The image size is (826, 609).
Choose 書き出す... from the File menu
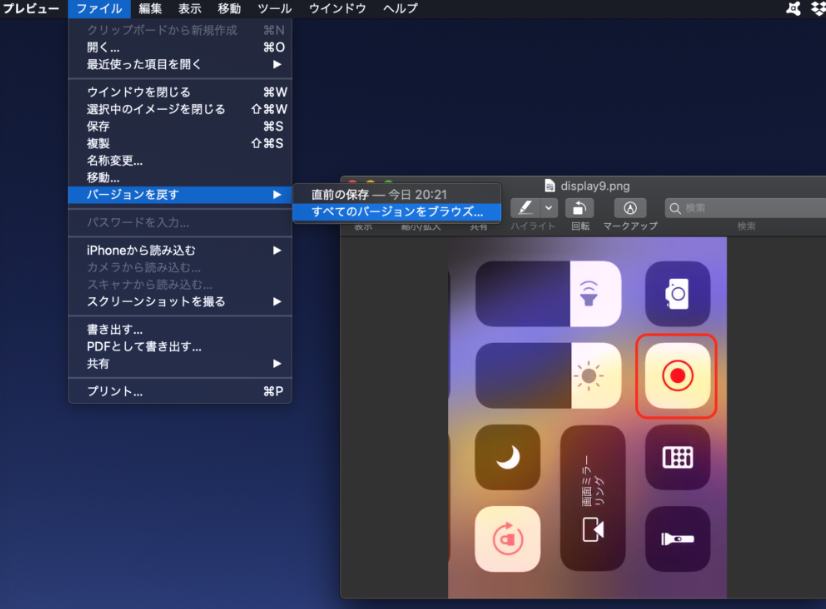pyautogui.click(x=180, y=330)
